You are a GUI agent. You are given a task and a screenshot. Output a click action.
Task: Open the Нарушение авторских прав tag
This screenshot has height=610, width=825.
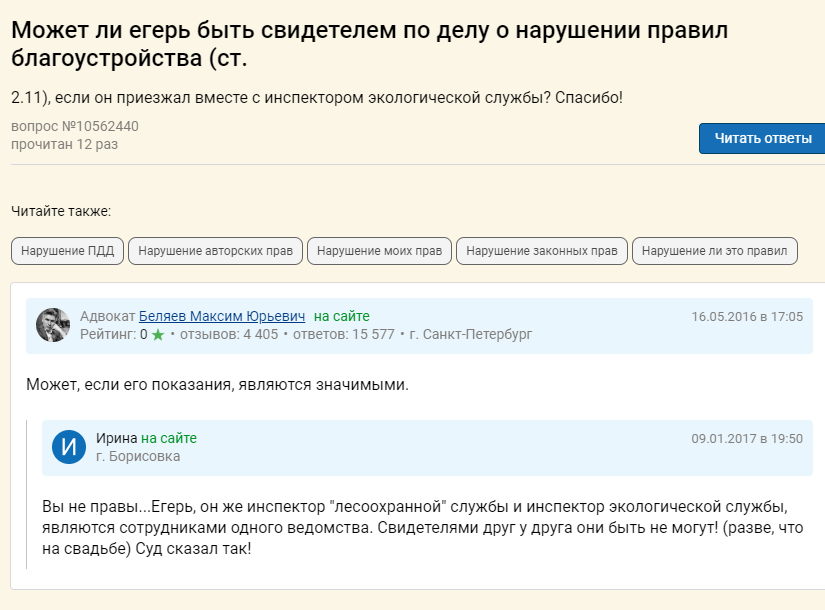[215, 251]
